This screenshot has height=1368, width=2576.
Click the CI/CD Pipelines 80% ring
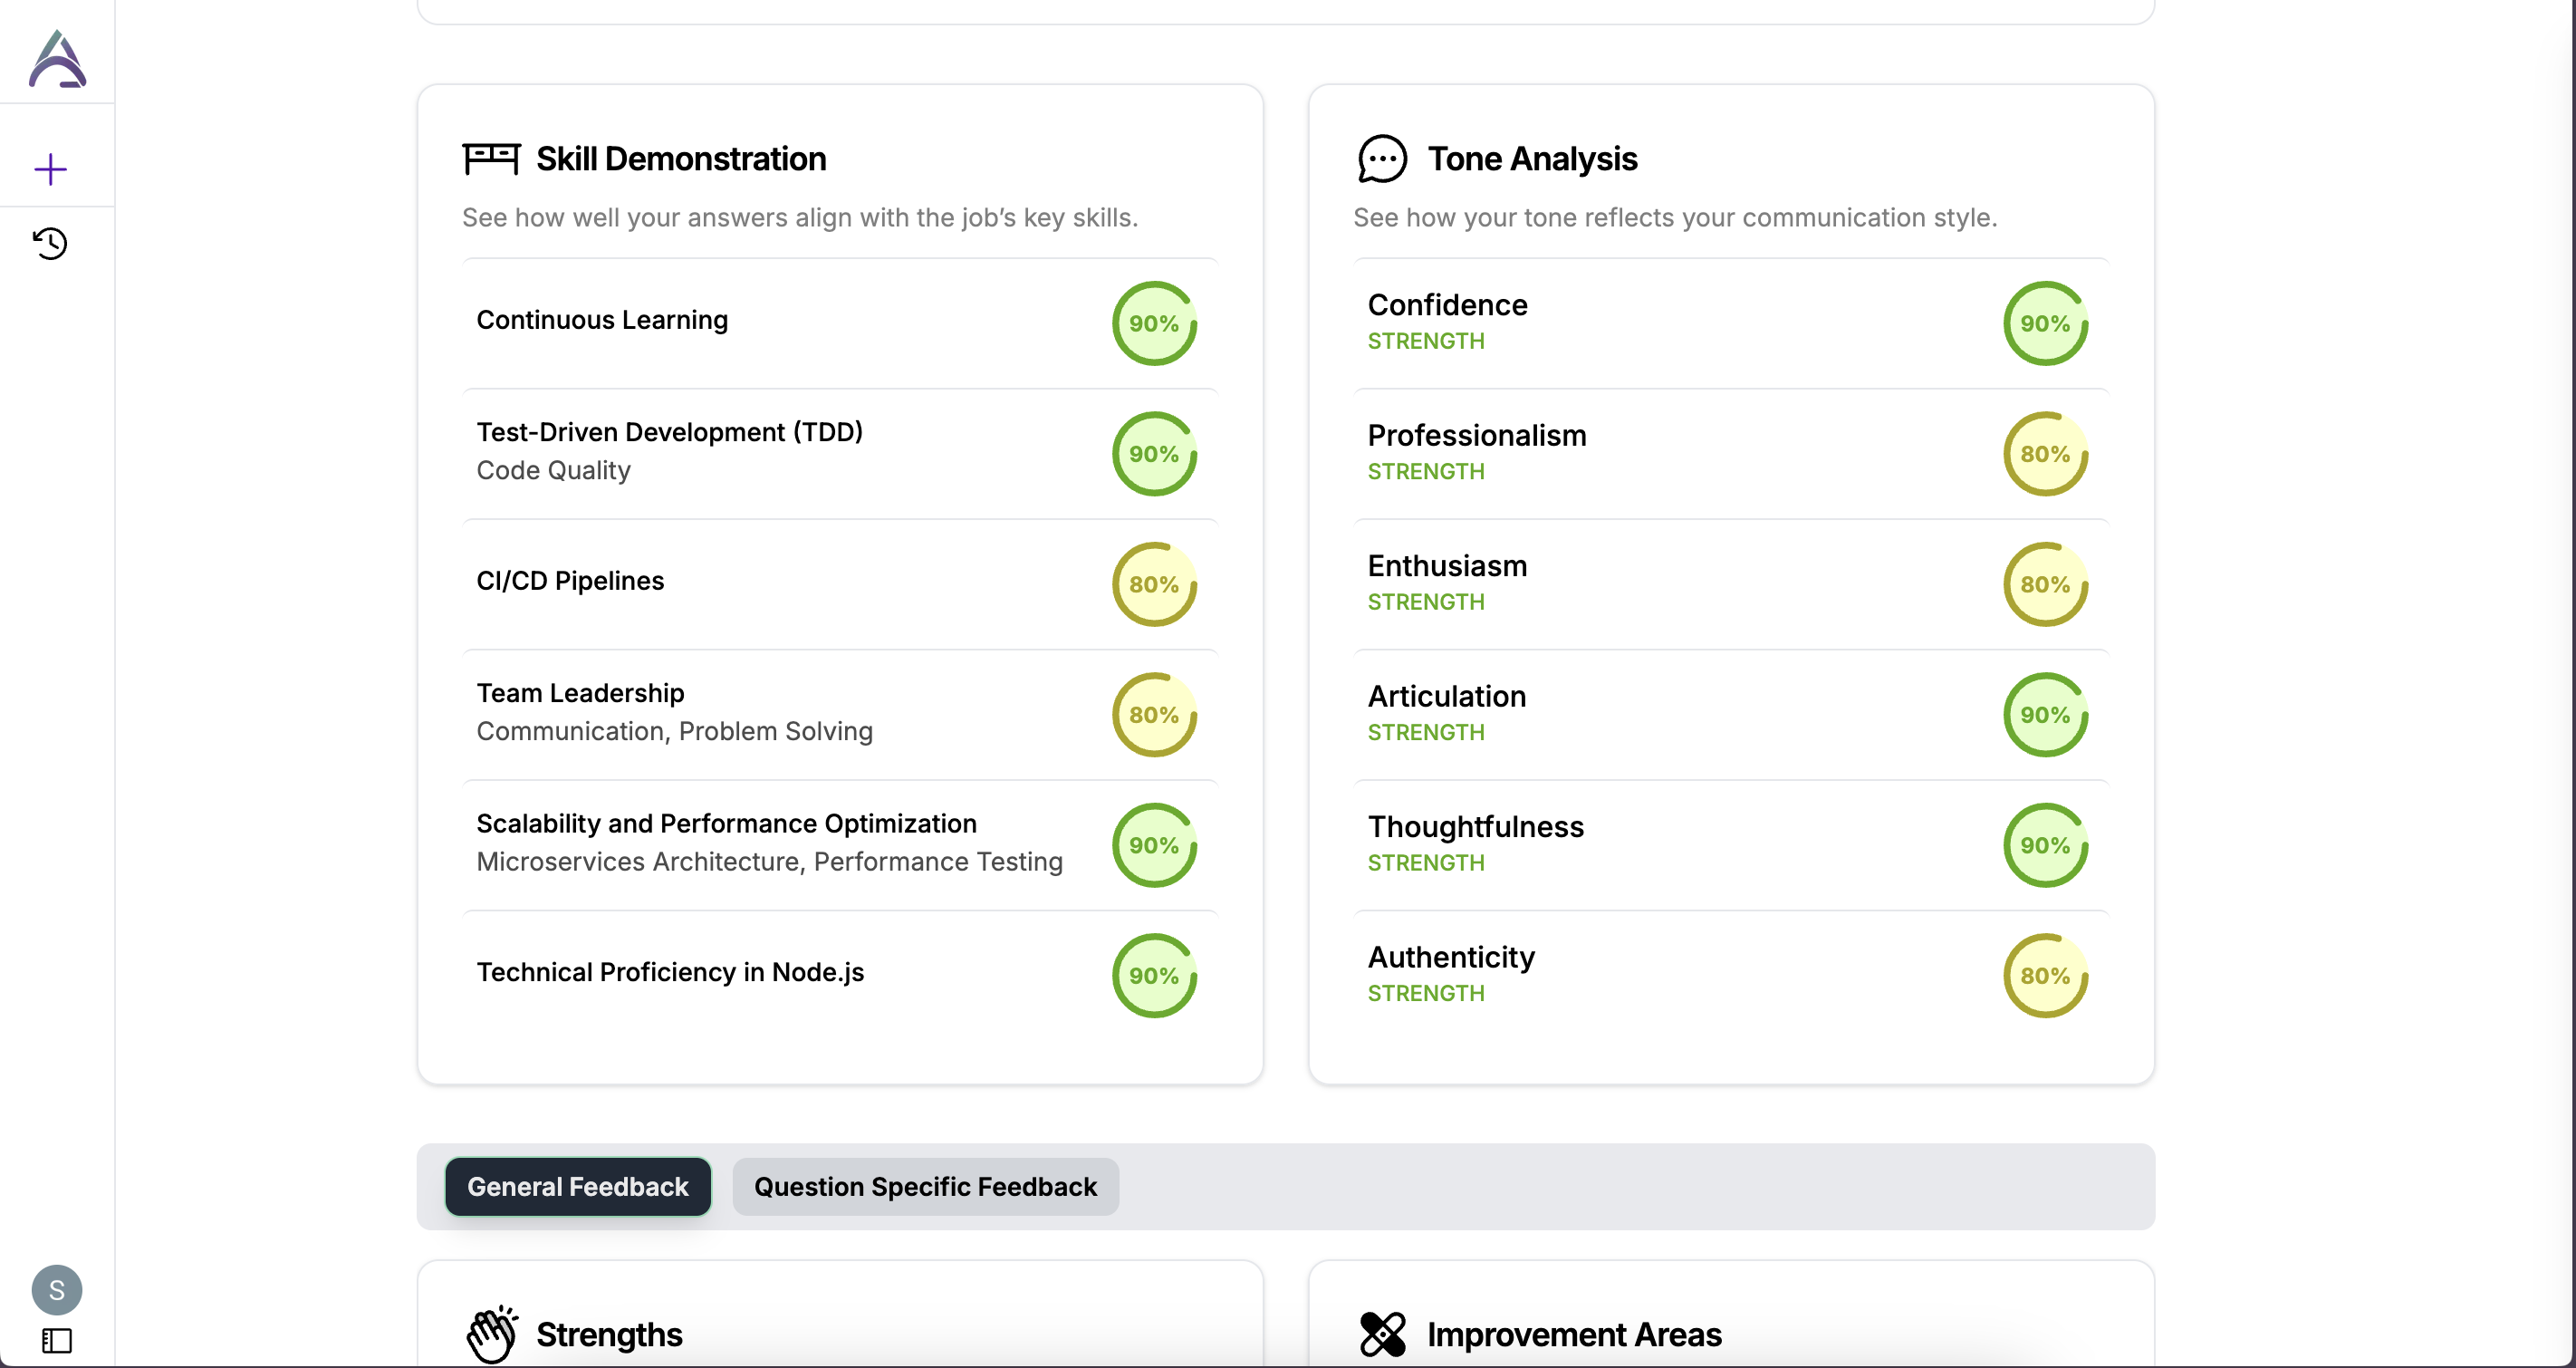[x=1154, y=585]
